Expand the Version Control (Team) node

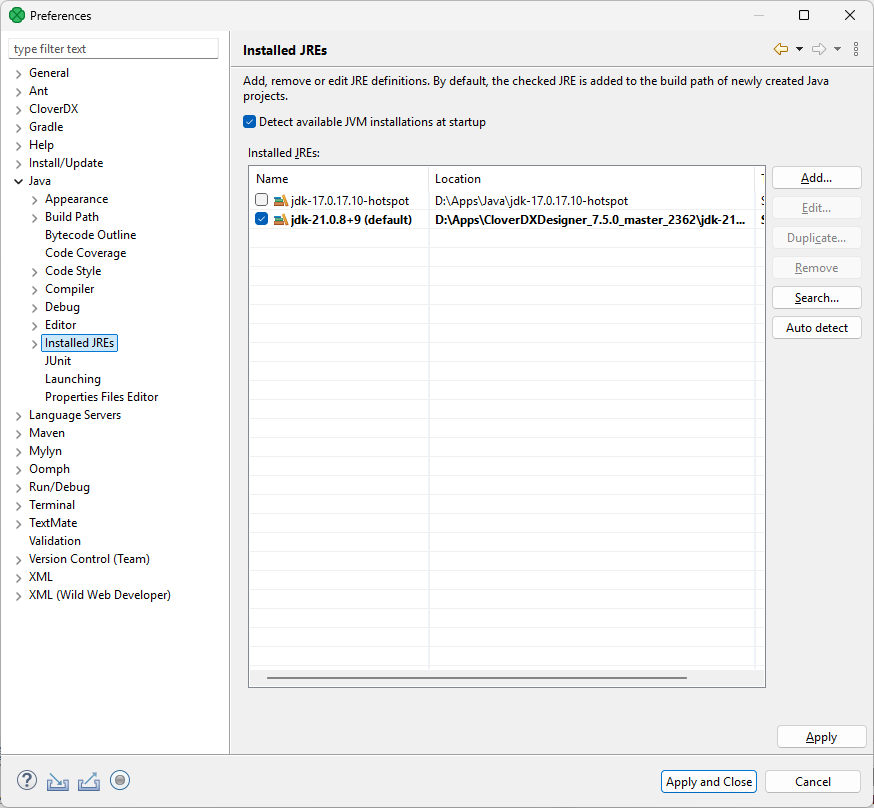coord(18,559)
